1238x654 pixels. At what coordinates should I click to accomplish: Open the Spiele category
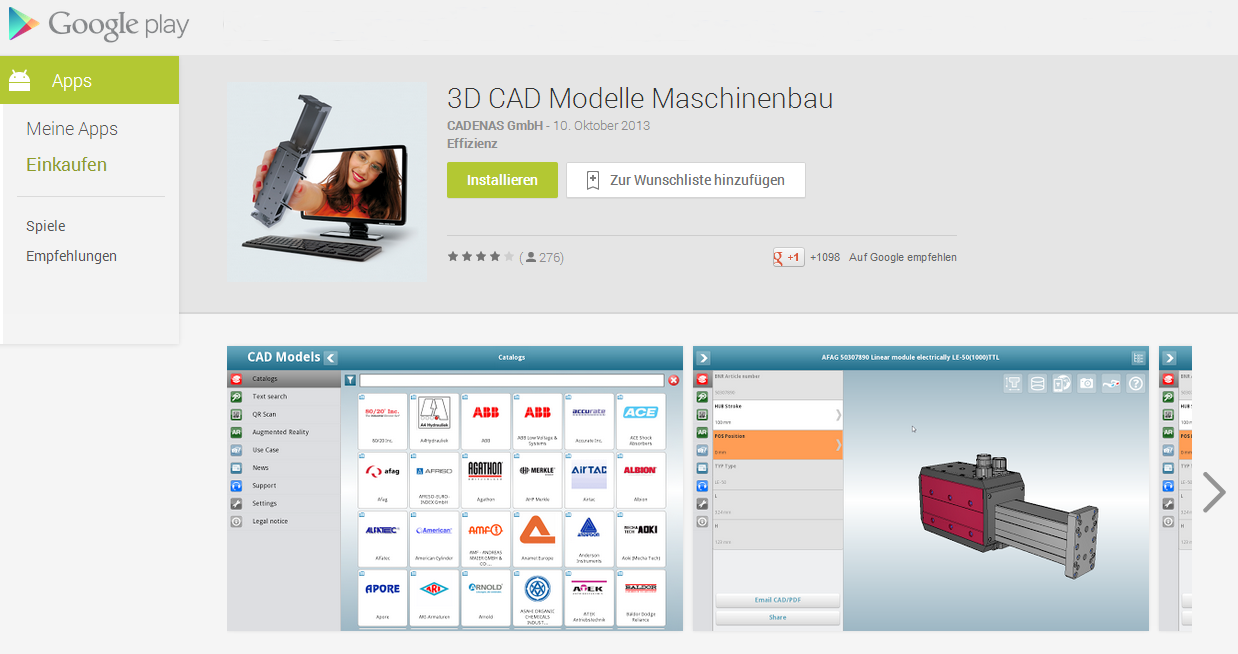(x=46, y=226)
